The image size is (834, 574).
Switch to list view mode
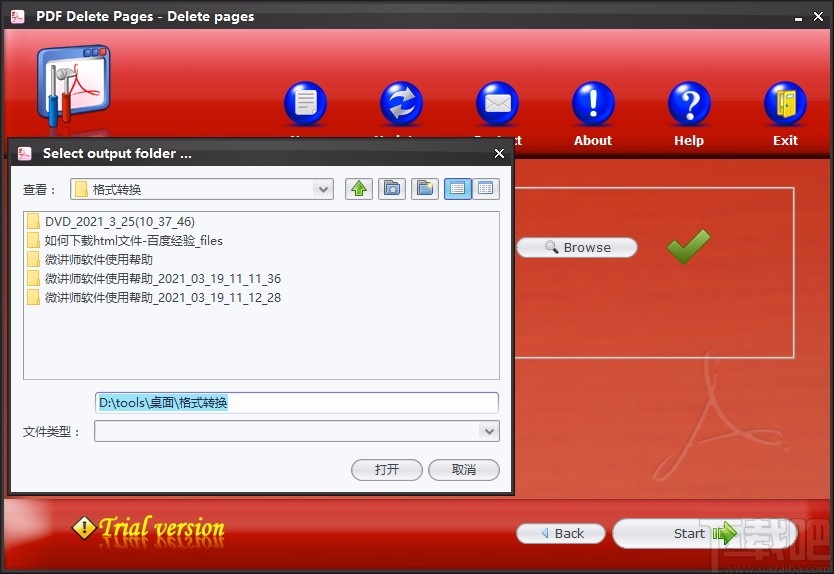457,189
